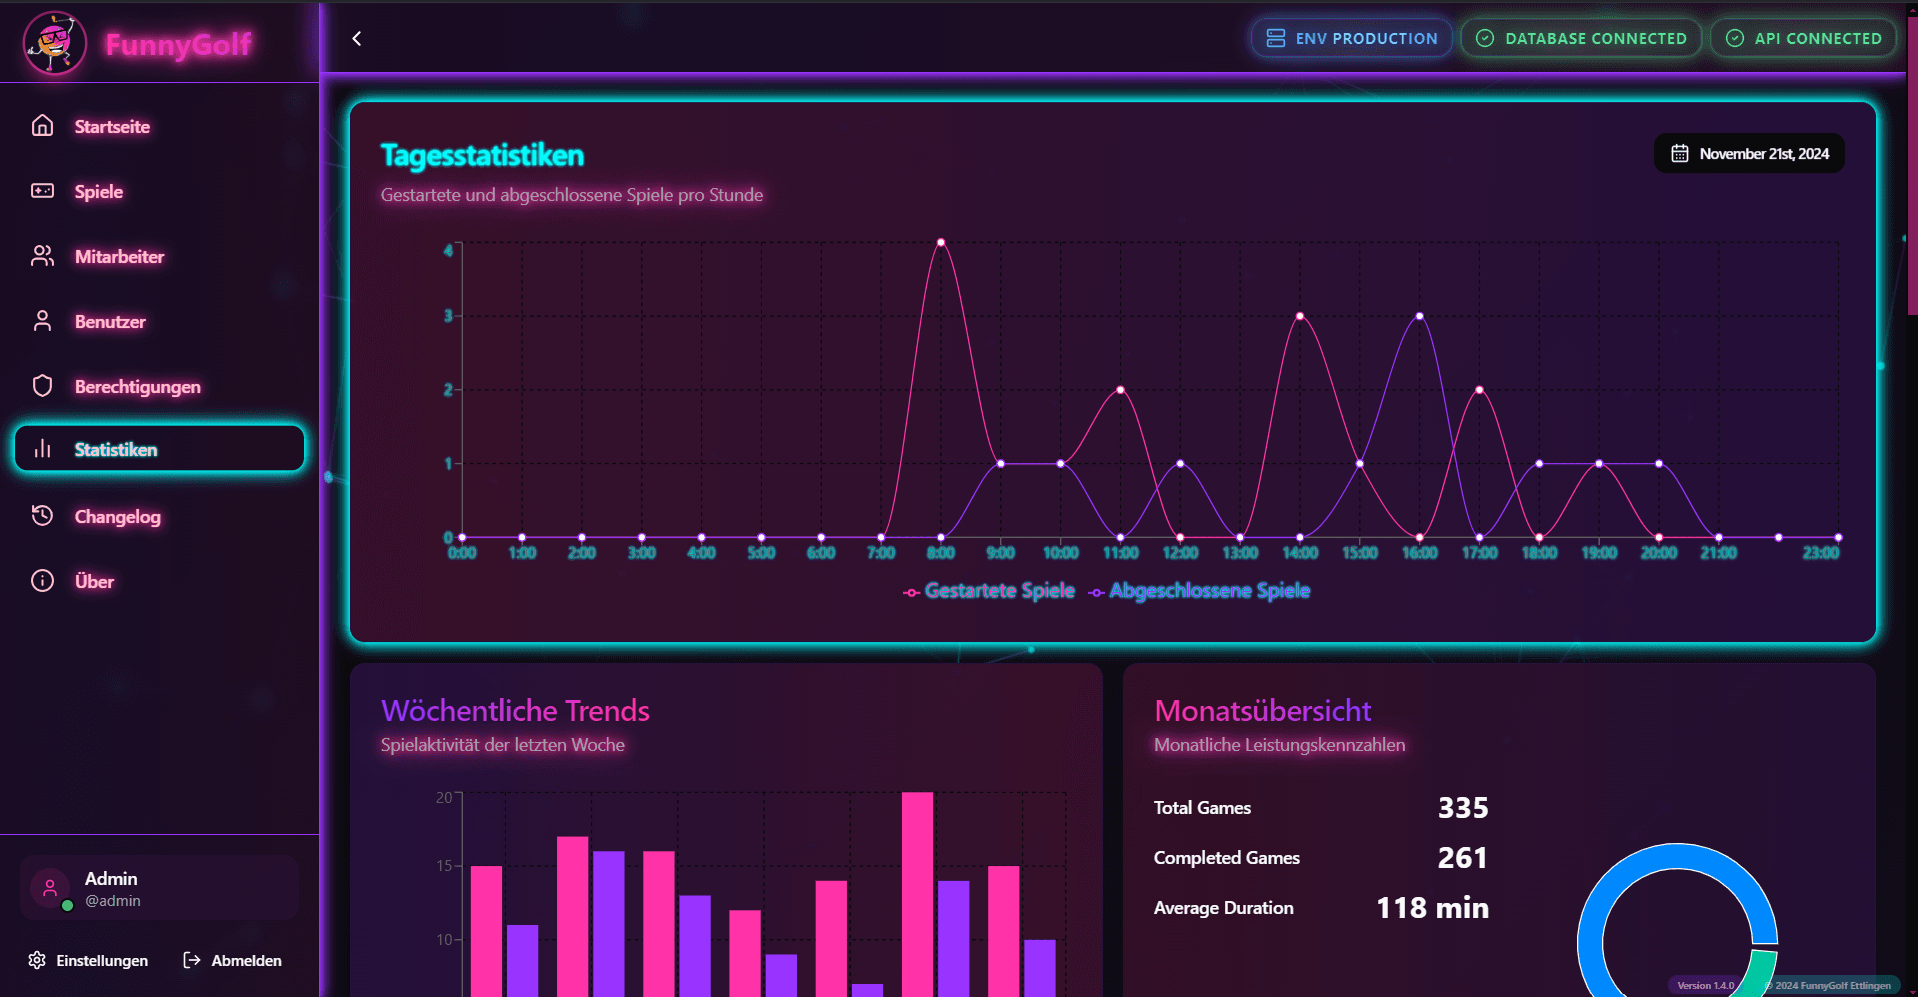The width and height of the screenshot is (1918, 997).
Task: Collapse the sidebar with the back chevron
Action: tap(357, 38)
